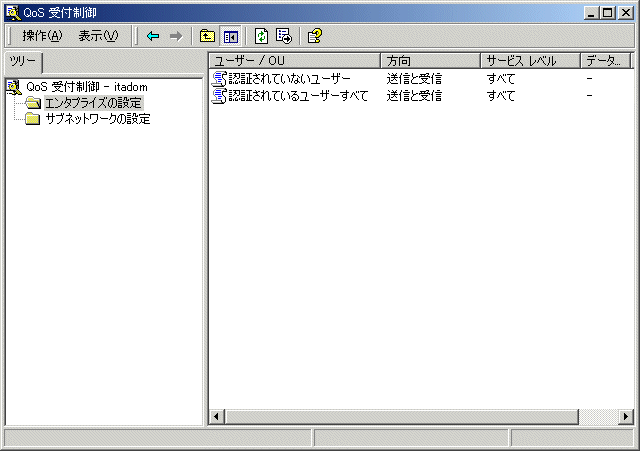Toggle the console tree show/hide icon
This screenshot has width=640, height=451.
231,36
